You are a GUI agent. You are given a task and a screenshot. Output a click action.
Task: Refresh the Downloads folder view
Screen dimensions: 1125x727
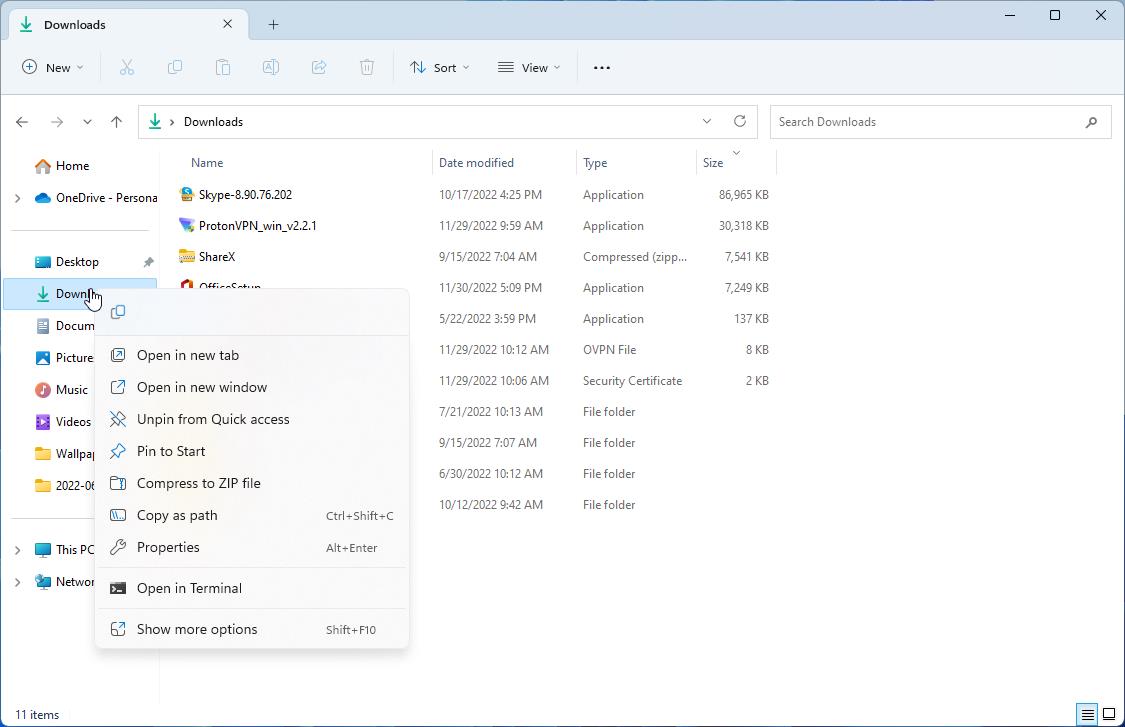pyautogui.click(x=739, y=121)
